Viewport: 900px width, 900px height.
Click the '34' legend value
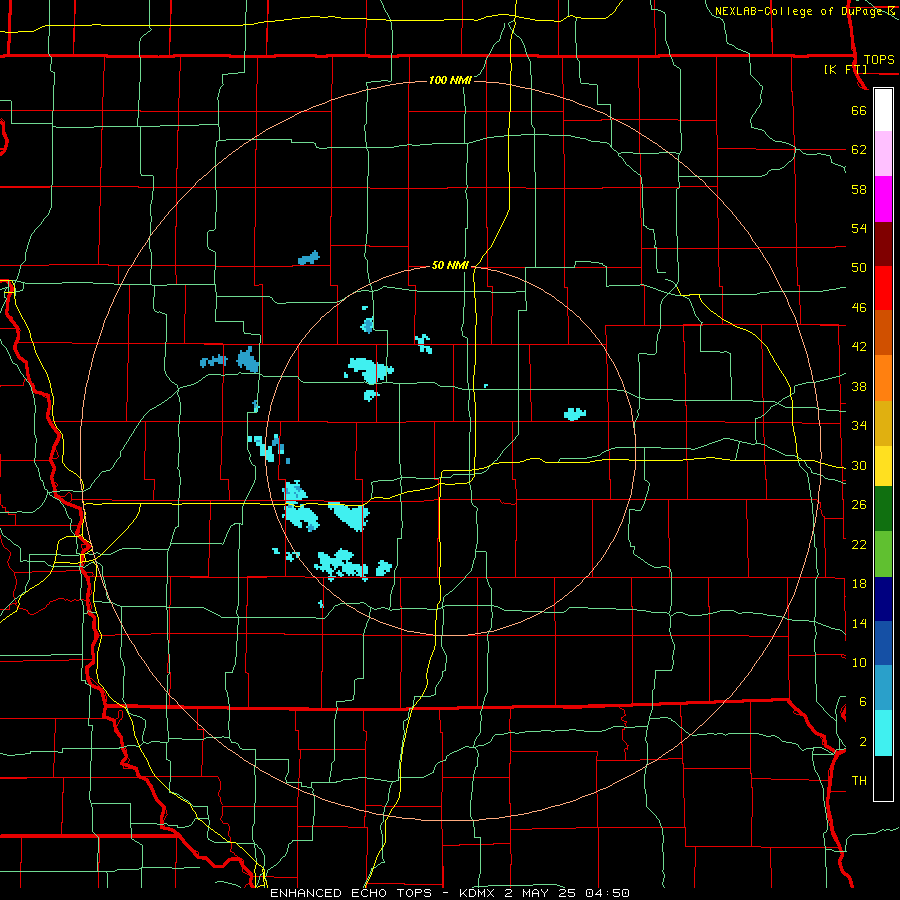point(859,425)
